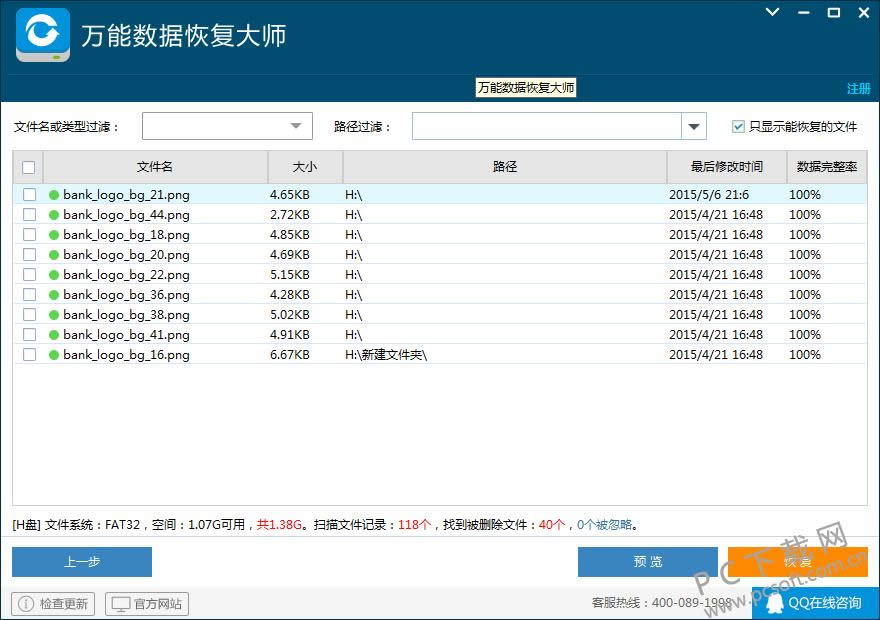Select the file name bank_logo_bg_41.png
880x620 pixels.
[x=126, y=335]
